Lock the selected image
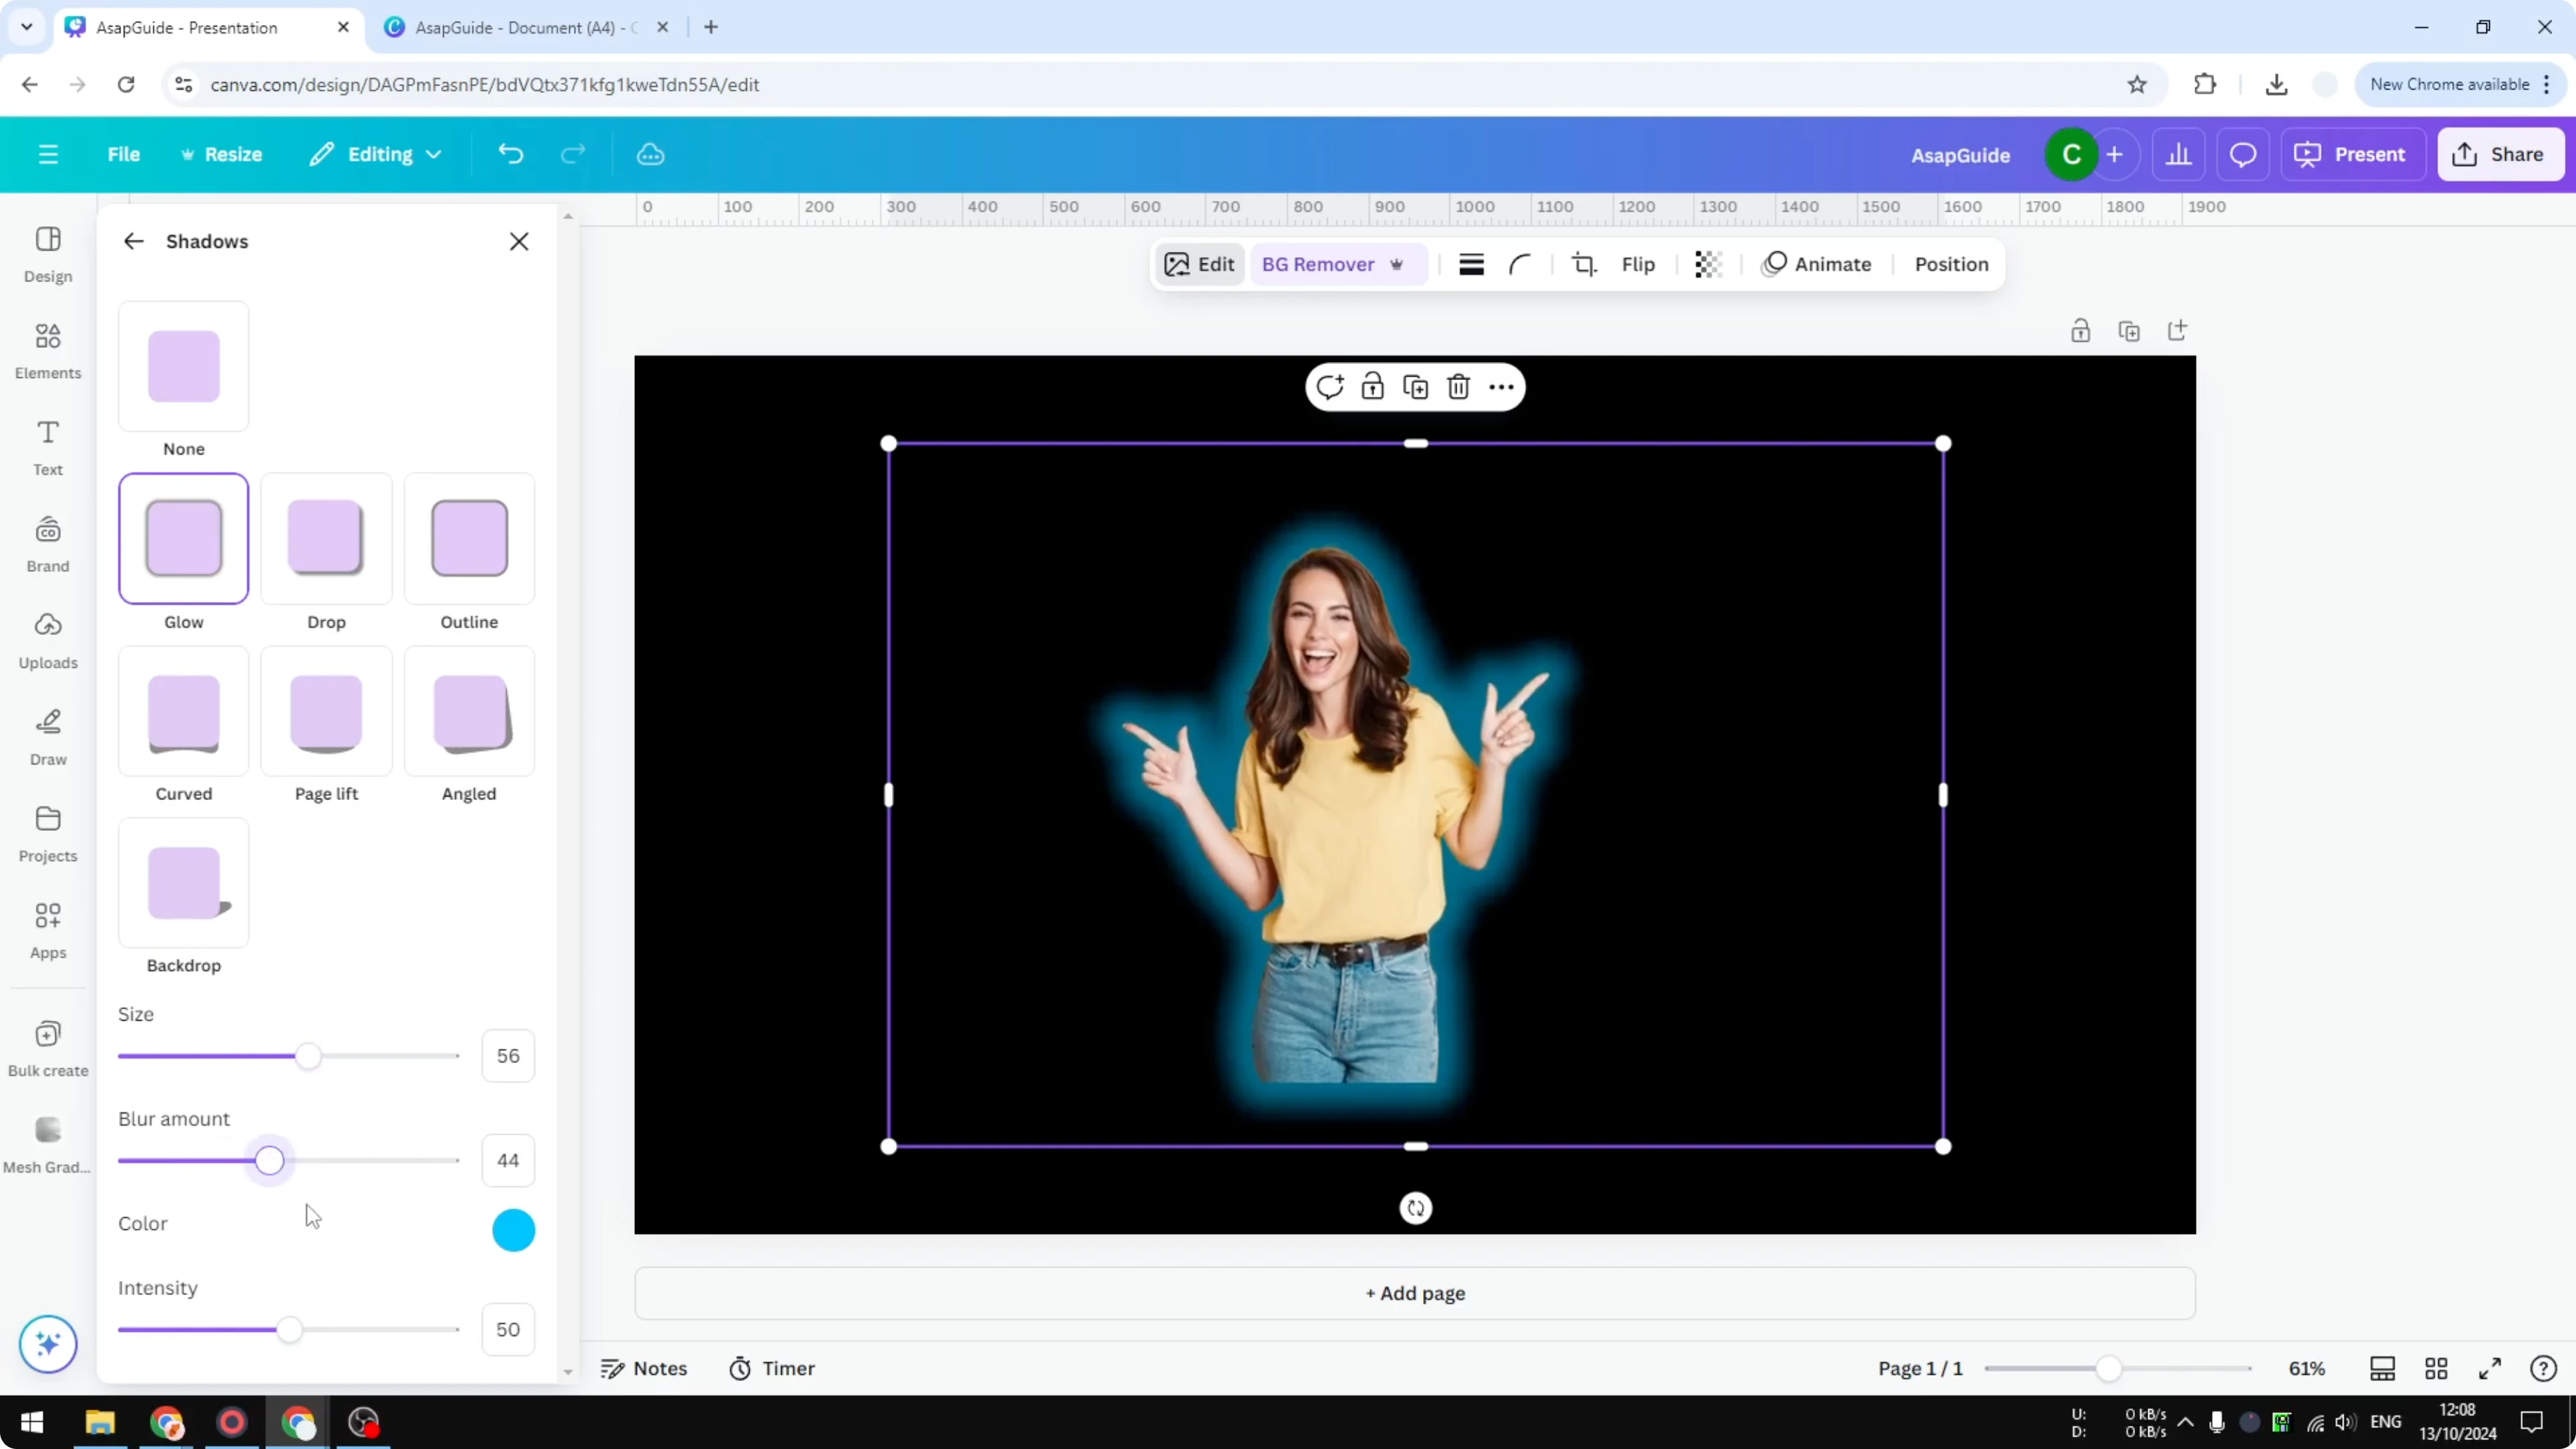This screenshot has width=2576, height=1449. pyautogui.click(x=1372, y=386)
